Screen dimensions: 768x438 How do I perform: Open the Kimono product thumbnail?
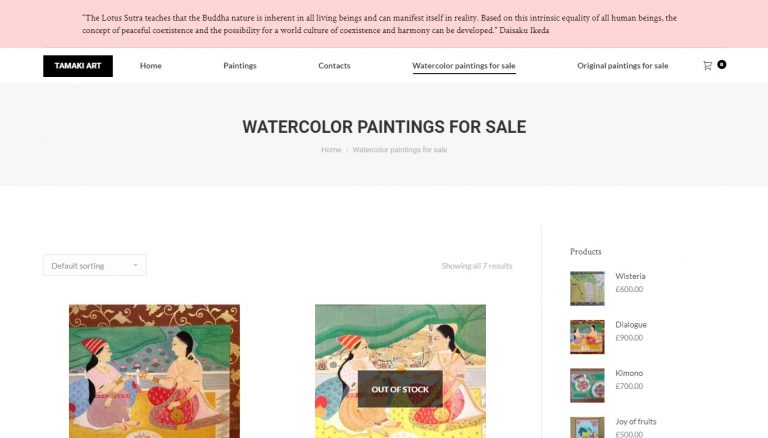tap(587, 386)
